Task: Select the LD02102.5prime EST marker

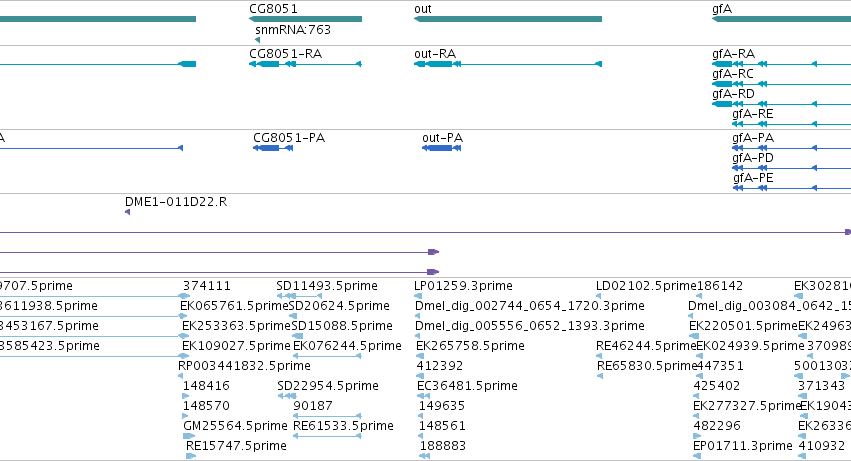Action: (599, 296)
